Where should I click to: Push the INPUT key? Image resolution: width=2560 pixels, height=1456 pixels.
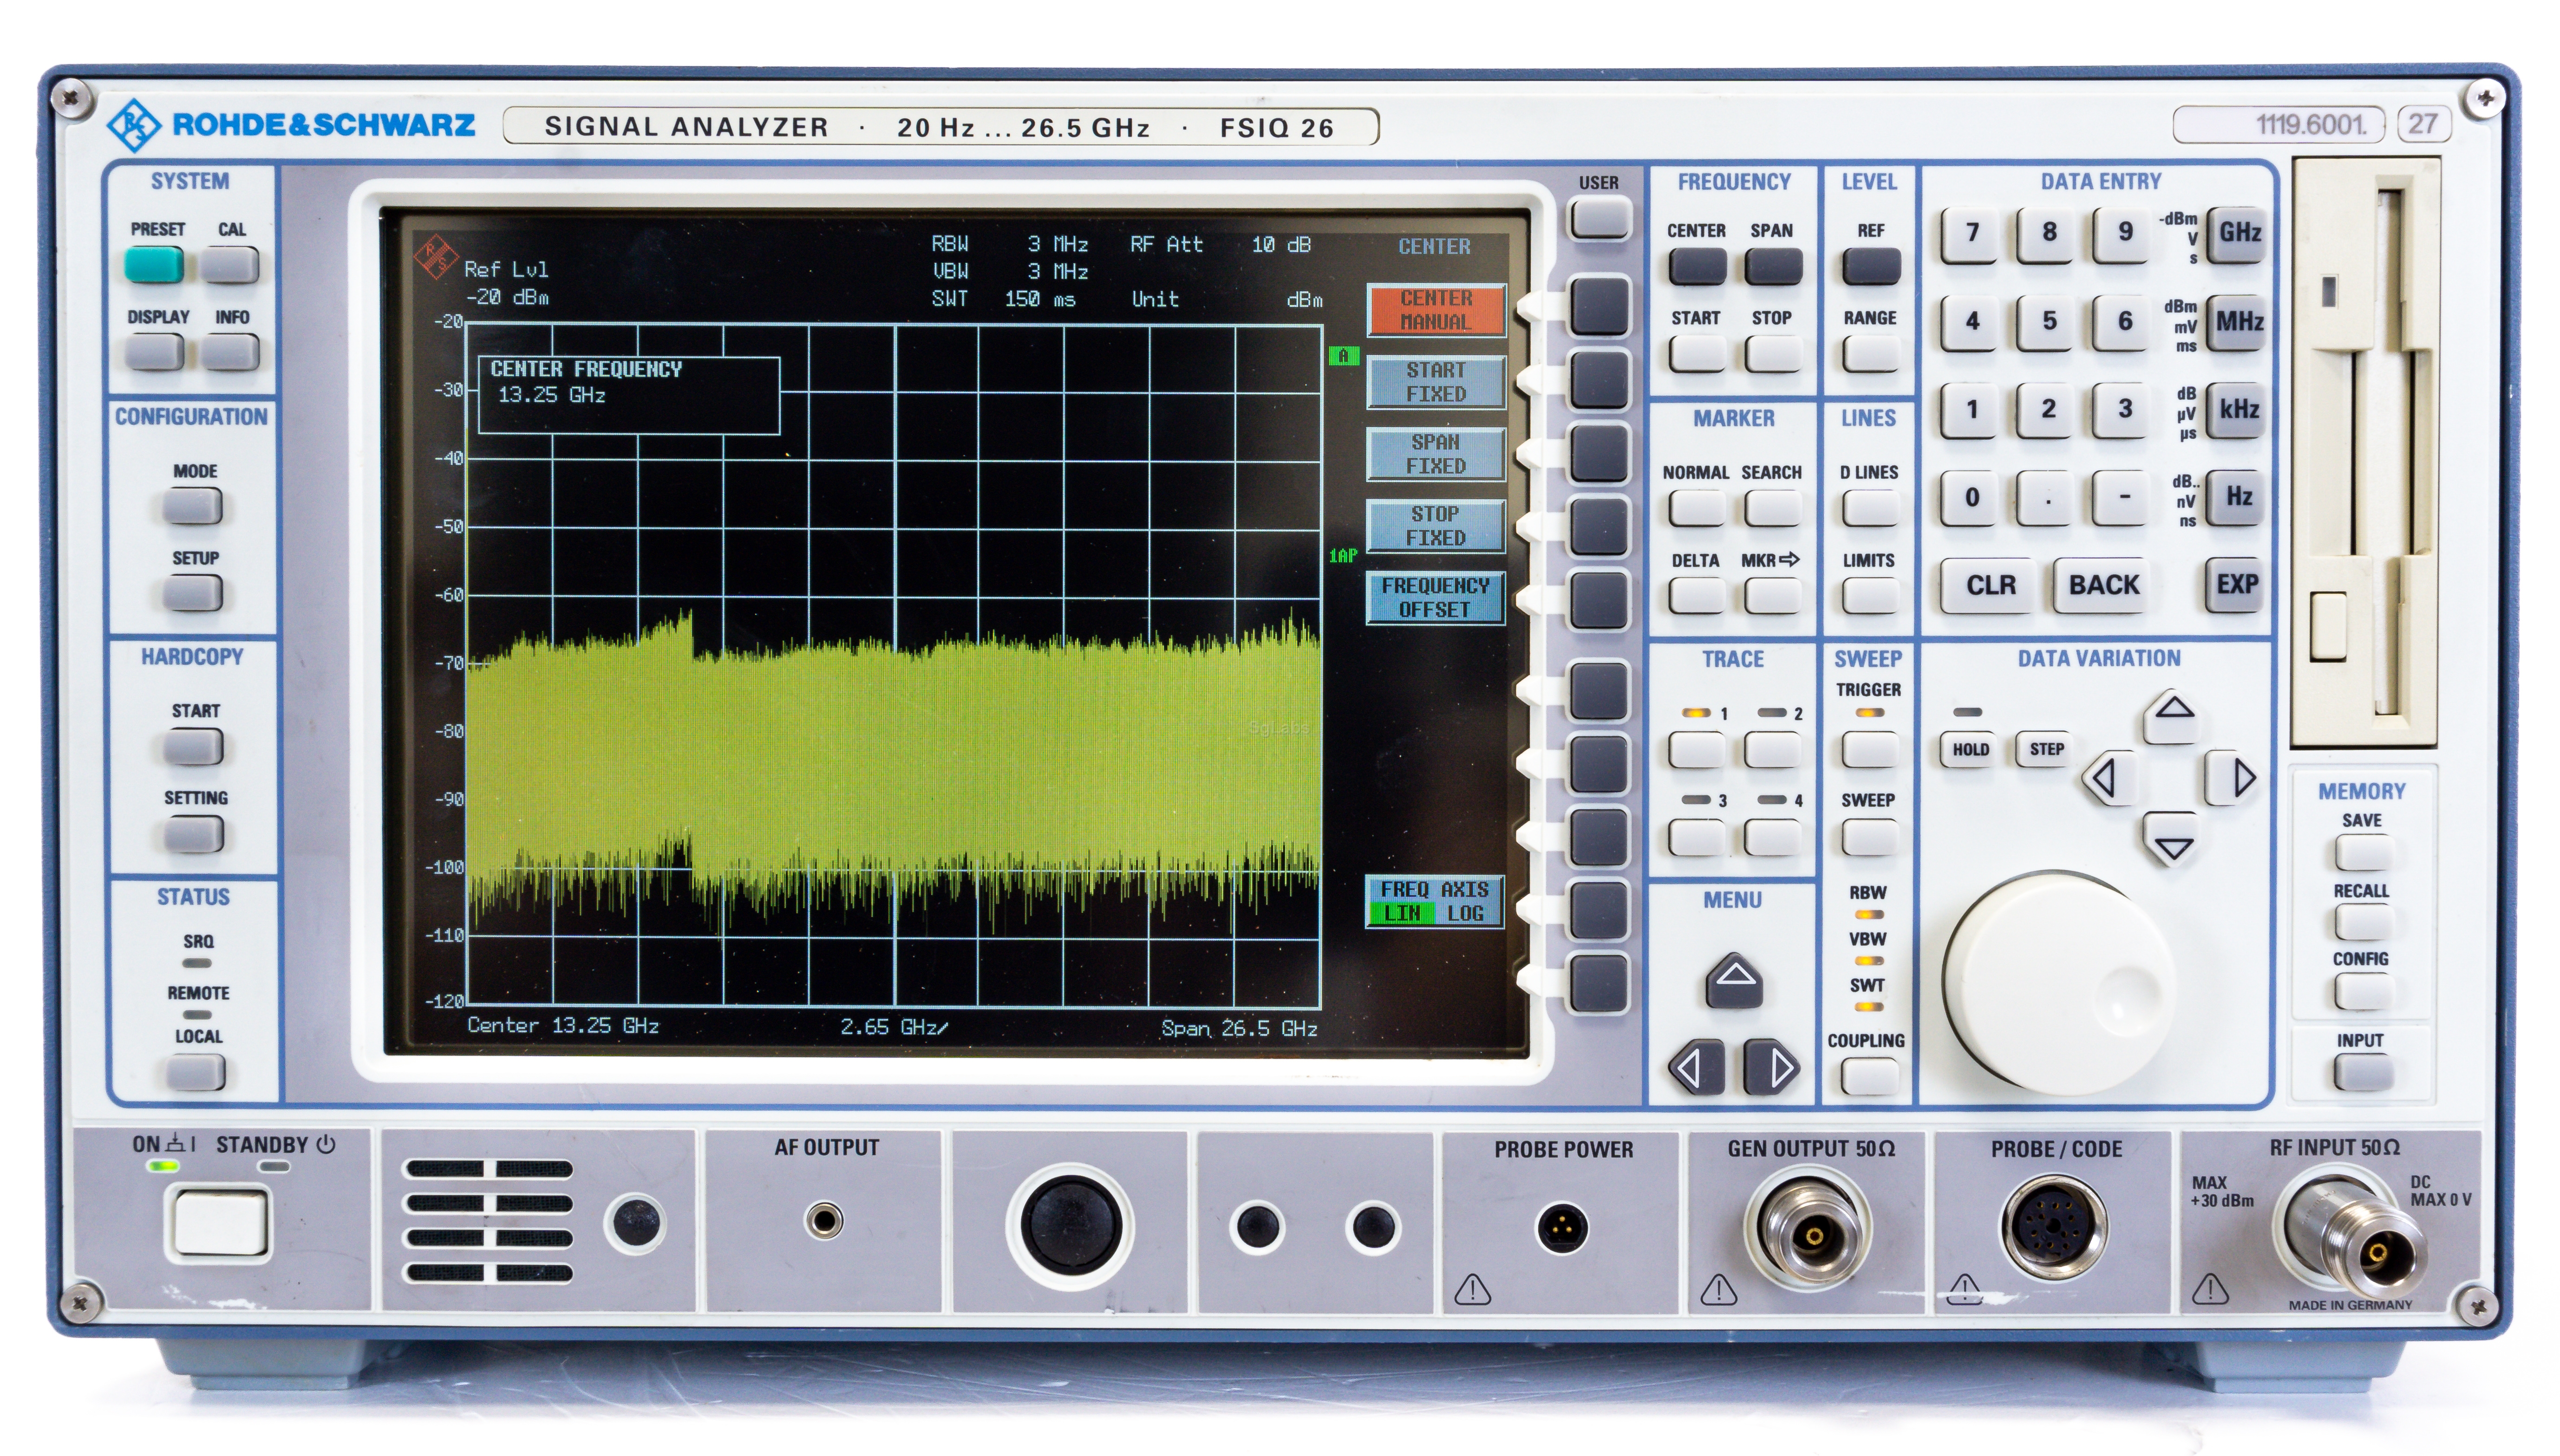coord(2363,1073)
